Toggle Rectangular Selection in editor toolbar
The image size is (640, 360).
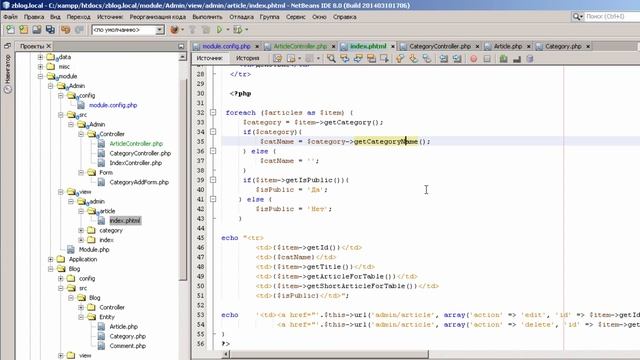pyautogui.click(x=384, y=59)
